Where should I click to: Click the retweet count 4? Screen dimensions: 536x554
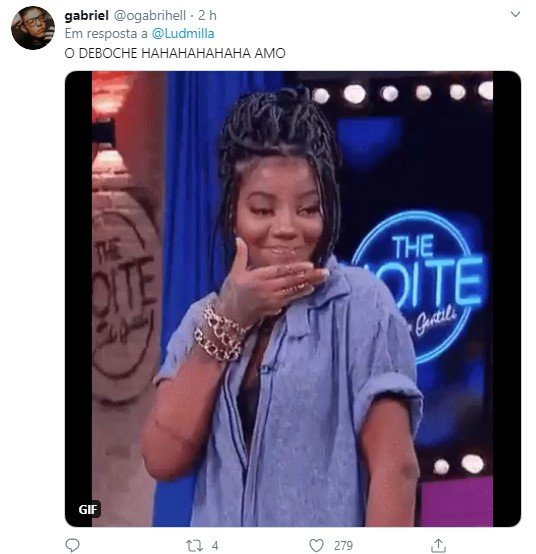point(215,546)
